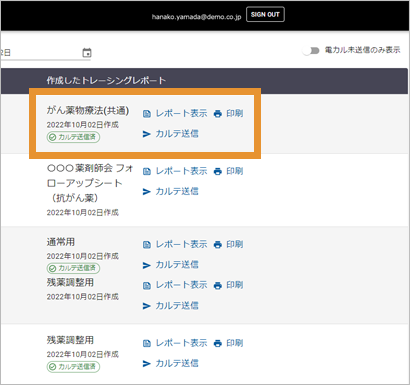The image size is (410, 385).
Task: Click hanako.yamada@demo.co.jp account text
Action: coord(196,17)
